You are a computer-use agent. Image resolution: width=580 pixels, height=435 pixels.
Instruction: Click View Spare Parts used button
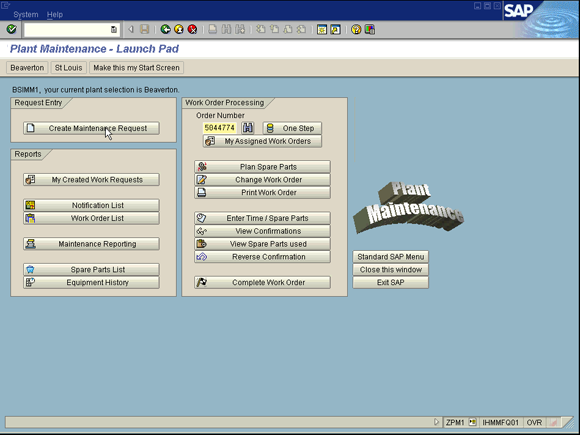[262, 244]
